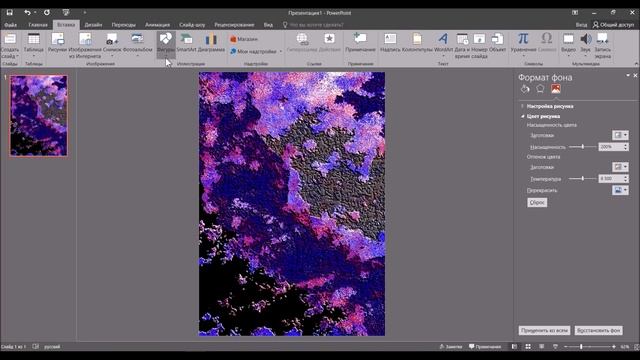
Task: Insert a Гиперссылка
Action: click(302, 43)
